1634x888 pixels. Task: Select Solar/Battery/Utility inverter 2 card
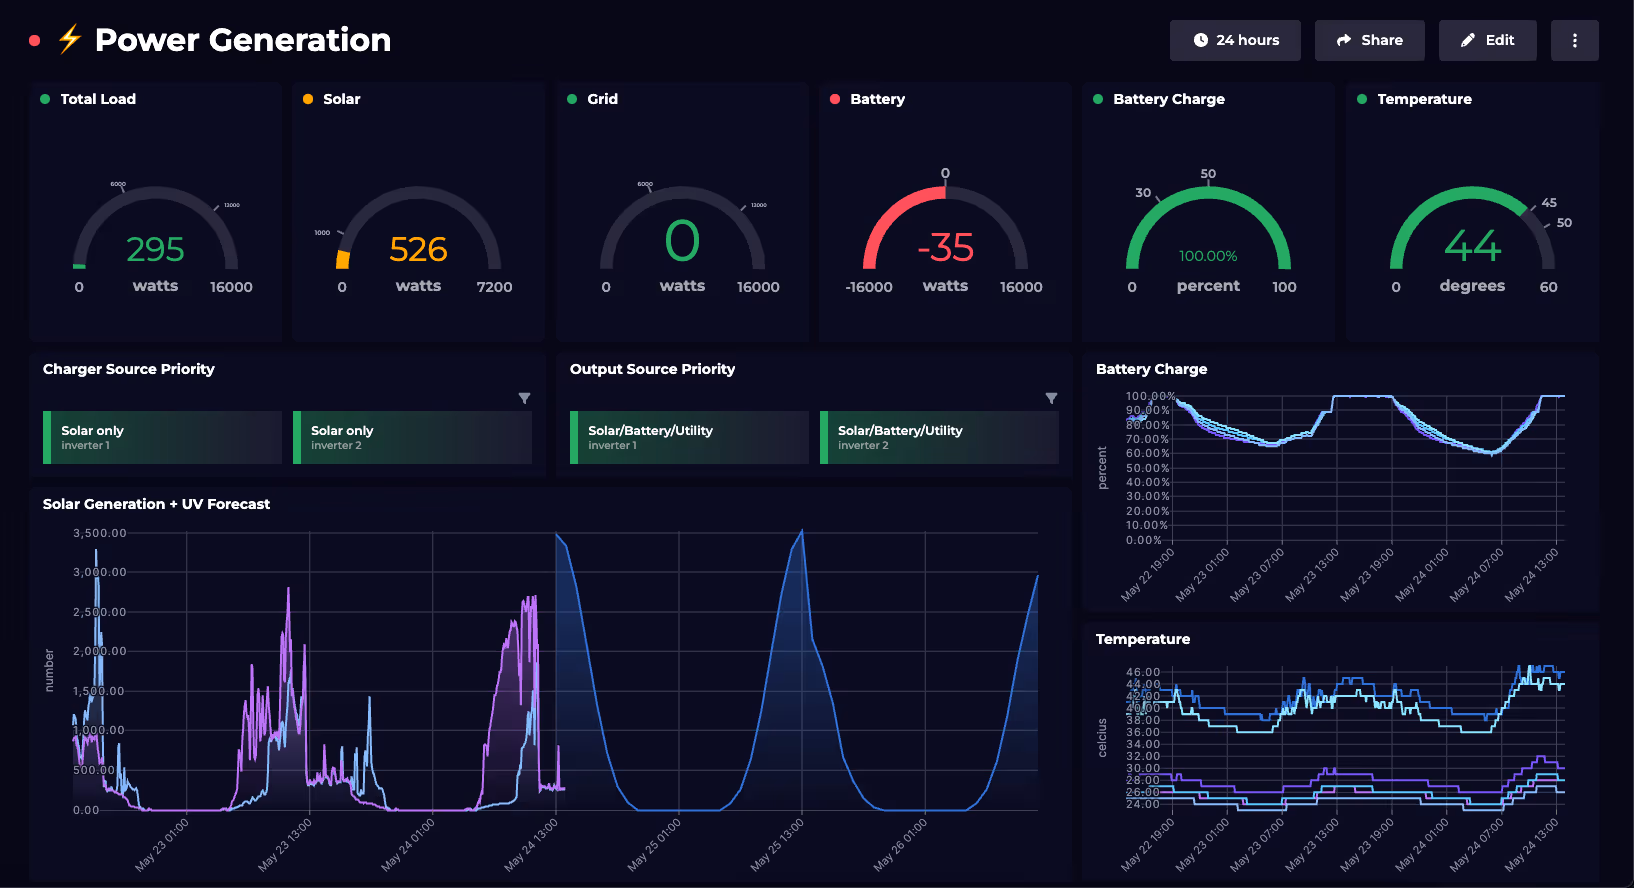(940, 438)
